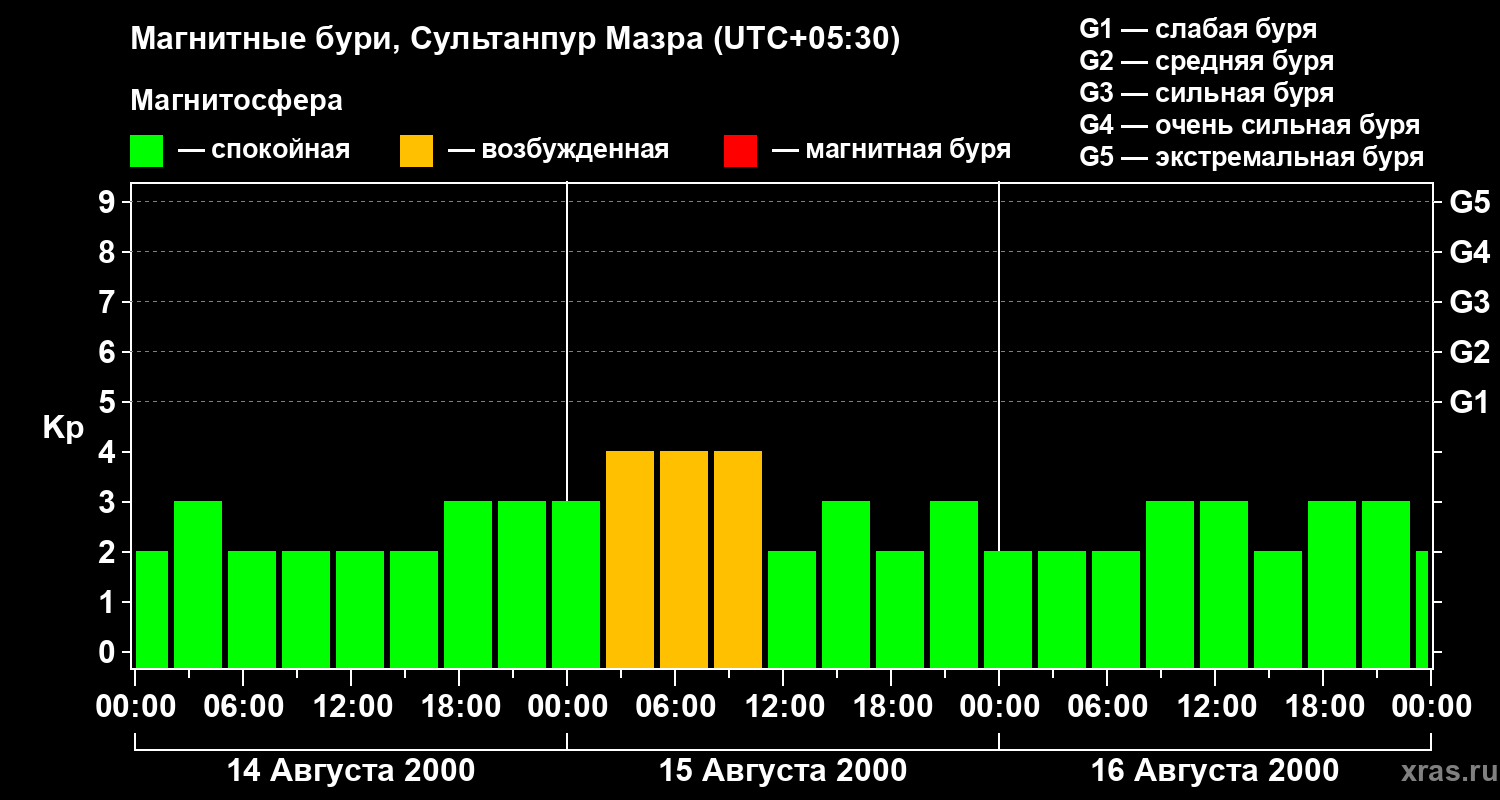Image resolution: width=1500 pixels, height=800 pixels.
Task: Click the green 'спокойная' legend swatch
Action: pos(147,151)
